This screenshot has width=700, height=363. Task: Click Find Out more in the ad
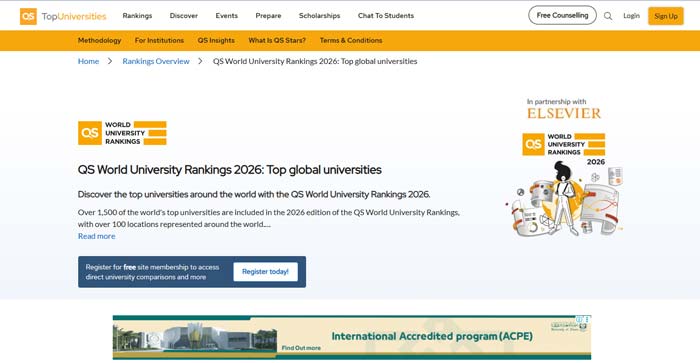tap(301, 348)
